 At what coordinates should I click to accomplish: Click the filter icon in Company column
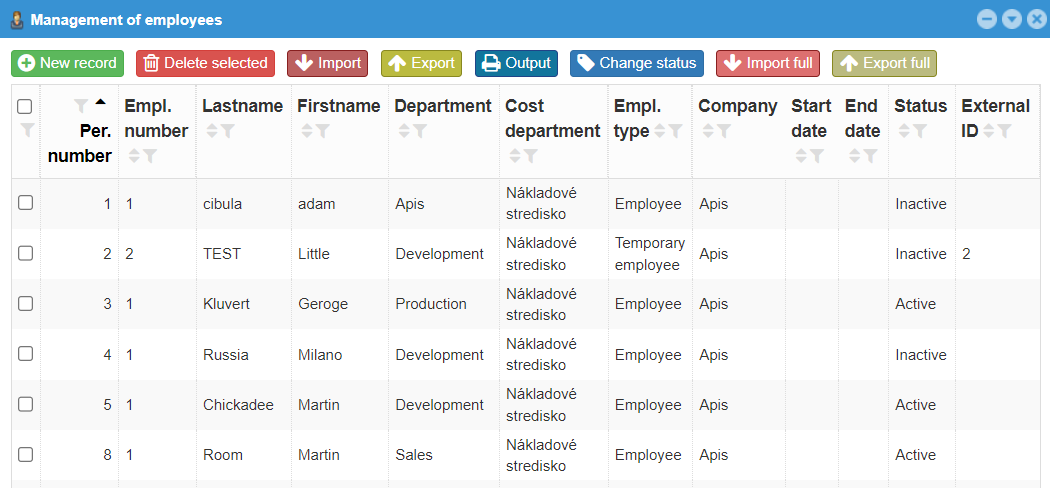point(724,131)
